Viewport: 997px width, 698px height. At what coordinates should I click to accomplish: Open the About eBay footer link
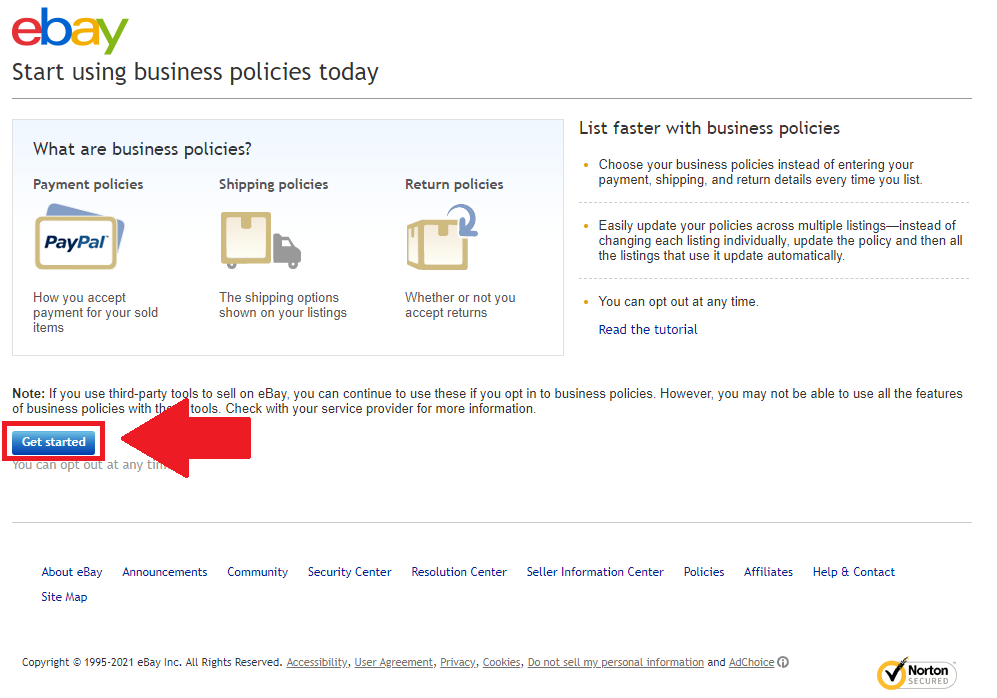[x=72, y=572]
